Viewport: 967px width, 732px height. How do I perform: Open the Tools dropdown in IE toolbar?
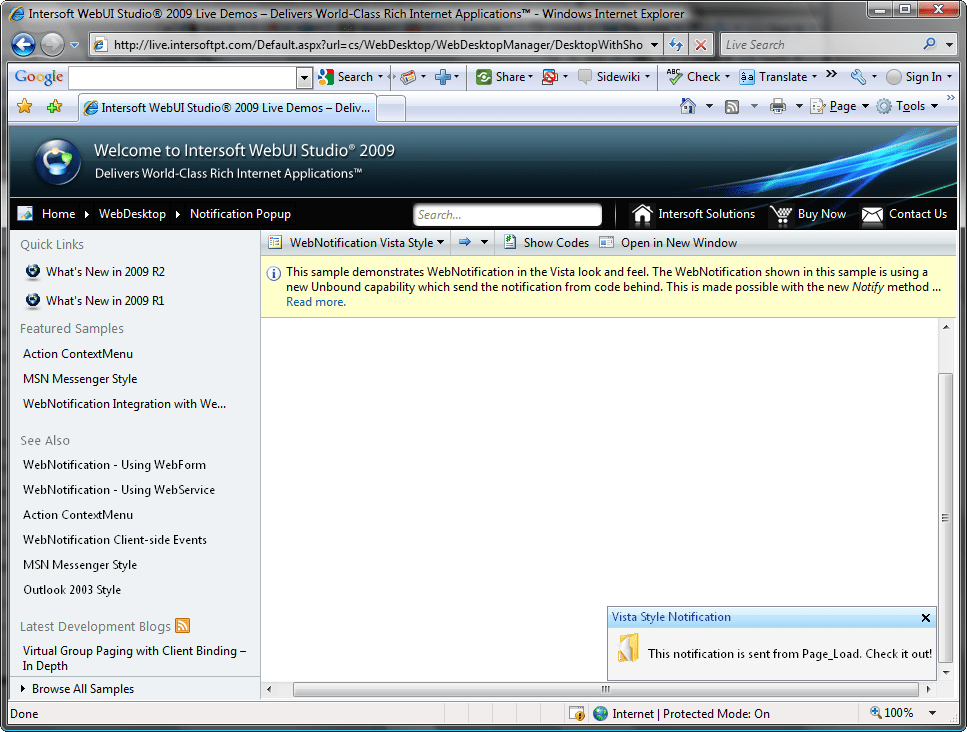pos(910,105)
